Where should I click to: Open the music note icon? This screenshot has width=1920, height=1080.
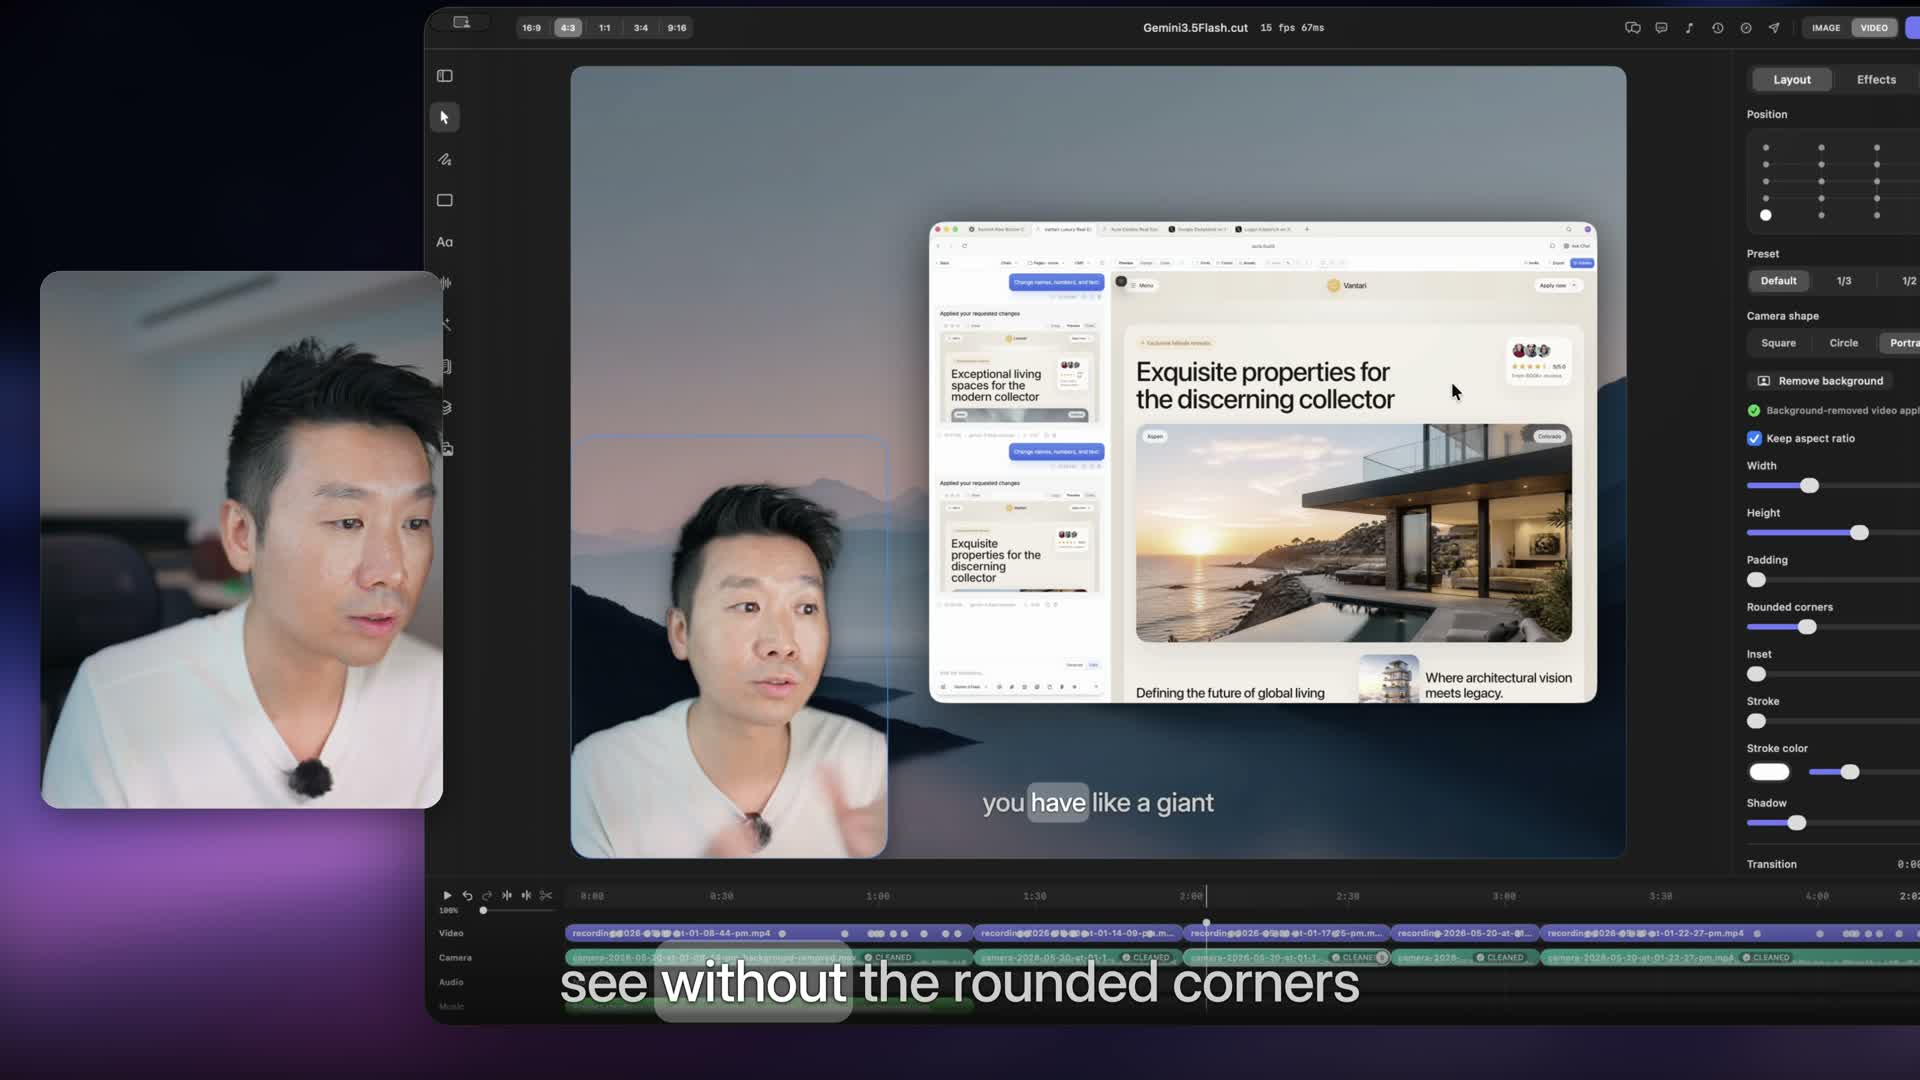click(1689, 28)
